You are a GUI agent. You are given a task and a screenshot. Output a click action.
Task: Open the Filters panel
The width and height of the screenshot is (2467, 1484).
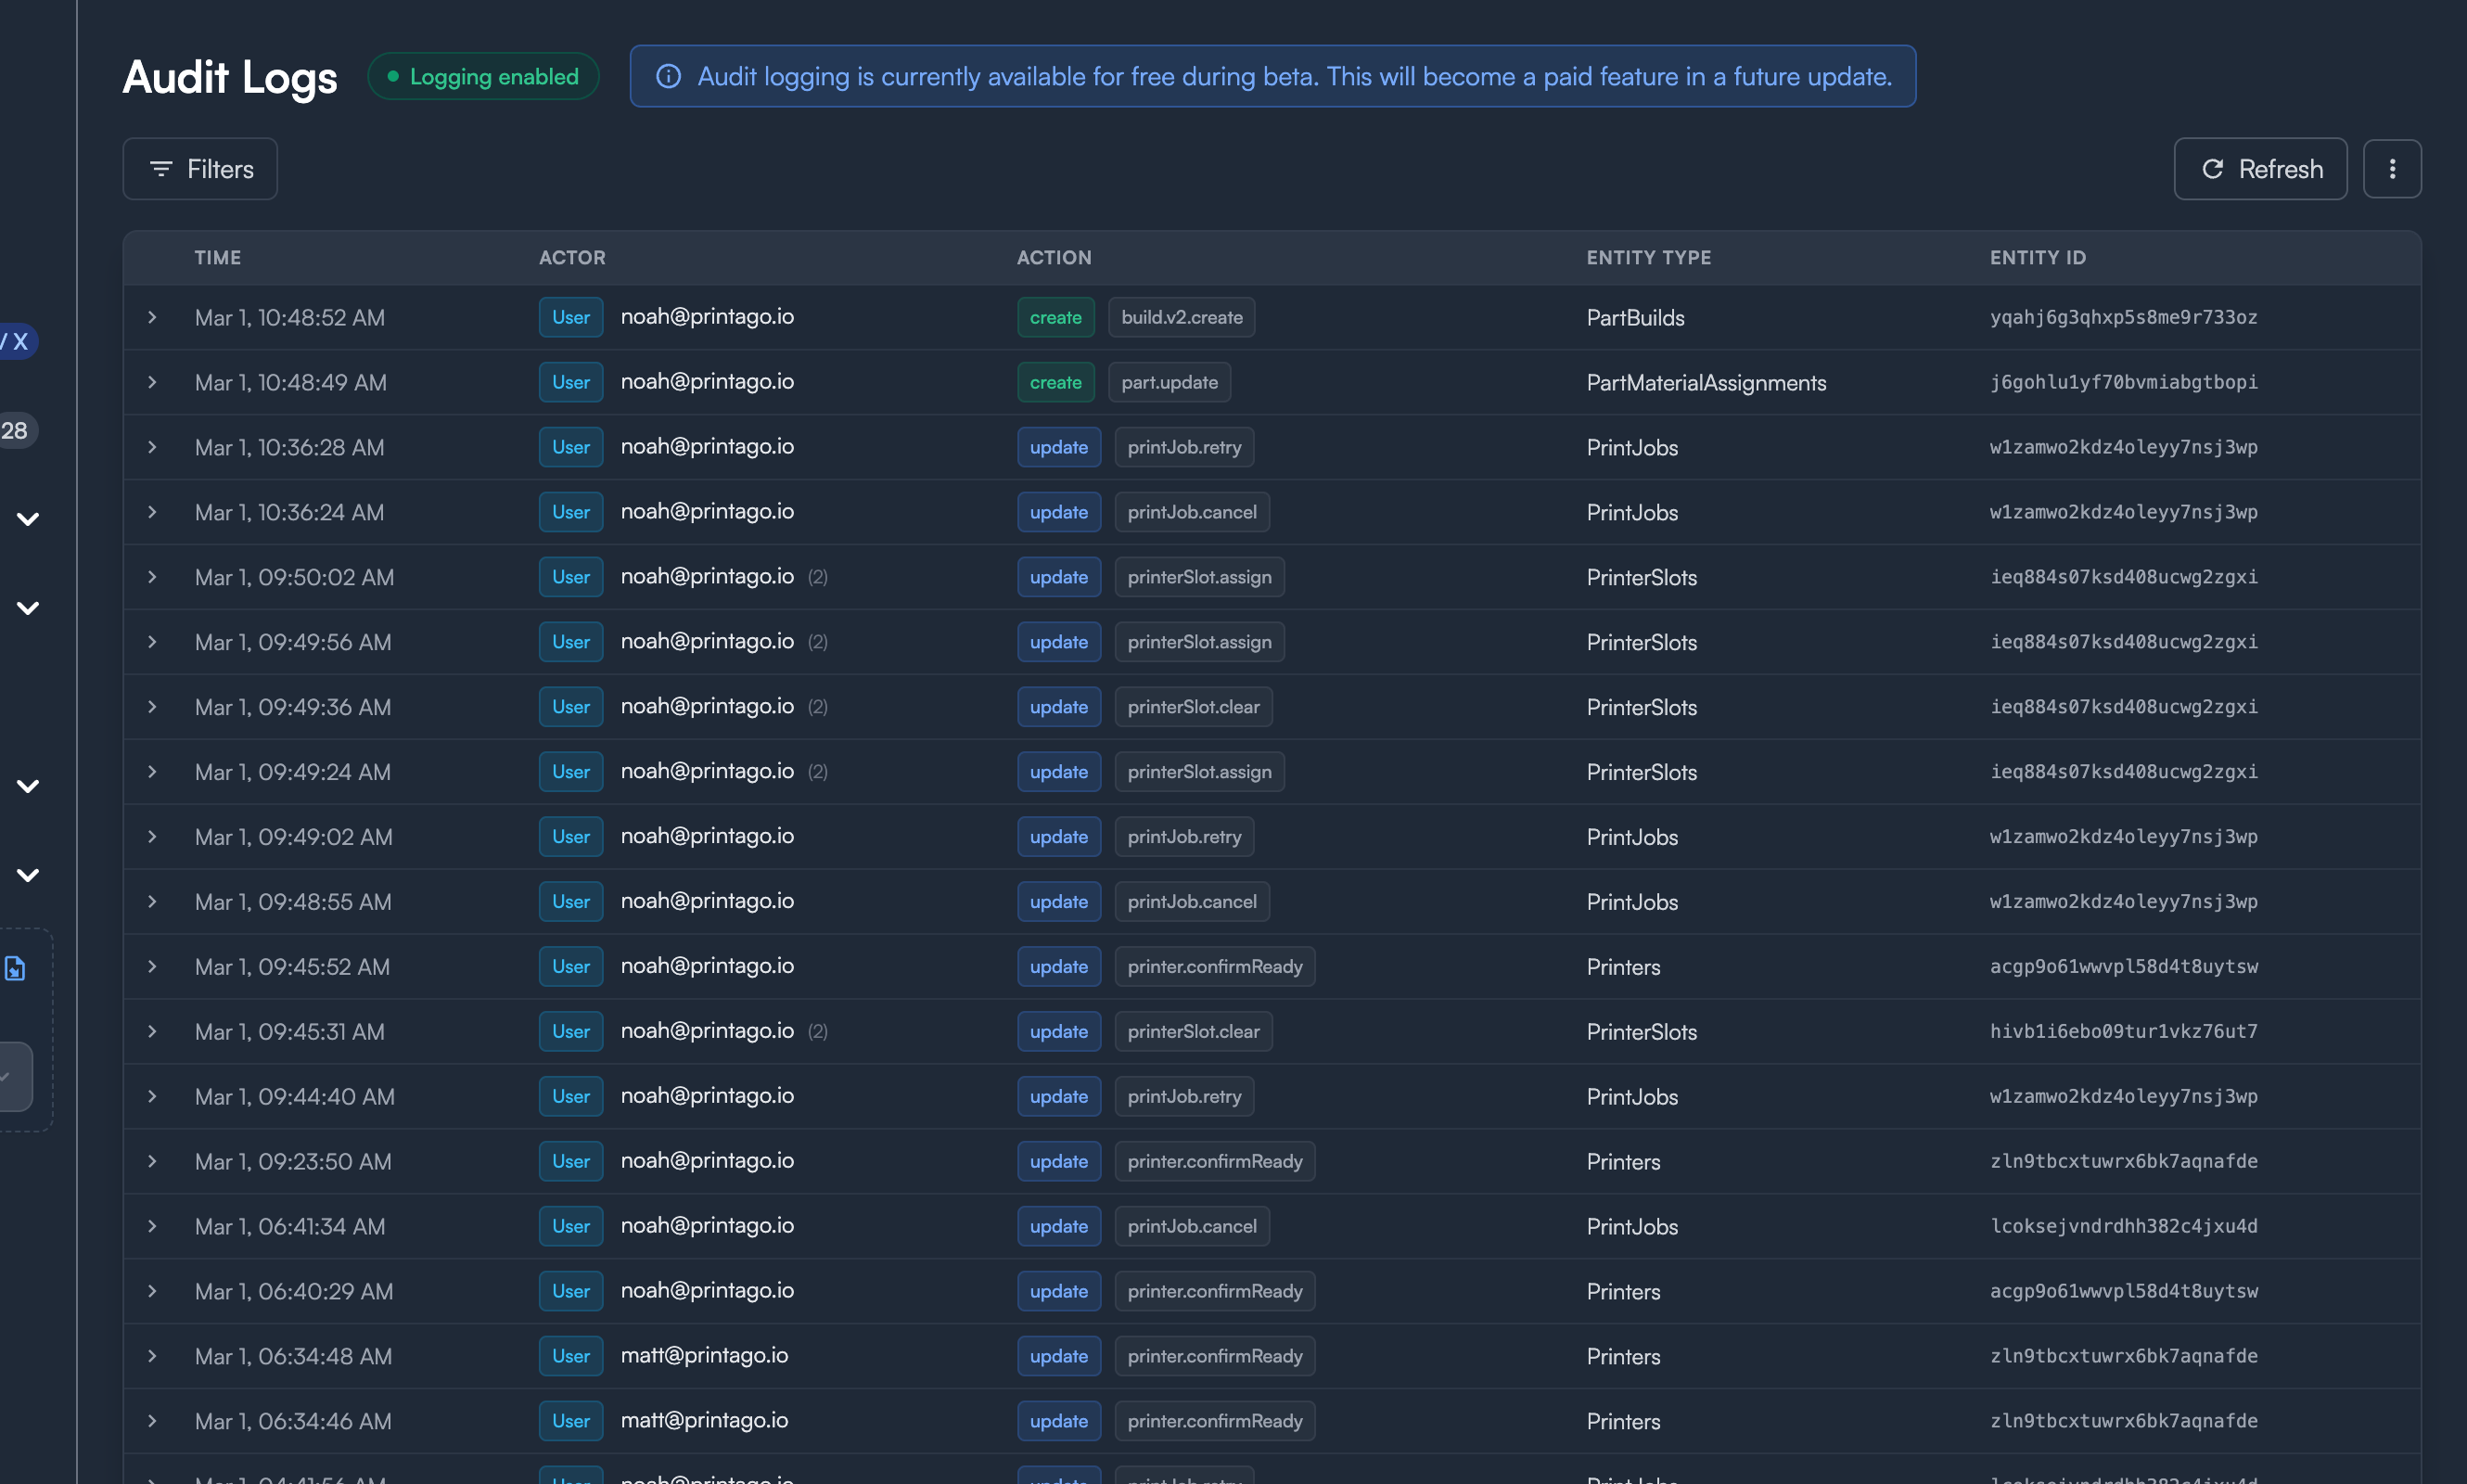point(199,169)
